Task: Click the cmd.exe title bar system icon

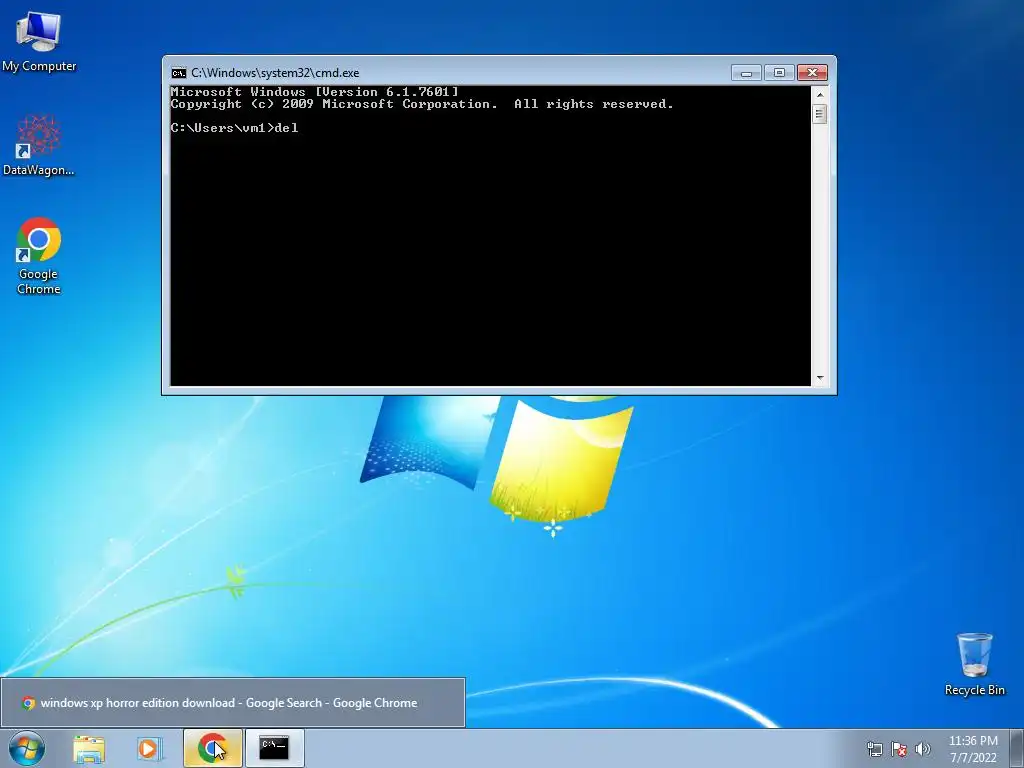Action: click(x=178, y=72)
